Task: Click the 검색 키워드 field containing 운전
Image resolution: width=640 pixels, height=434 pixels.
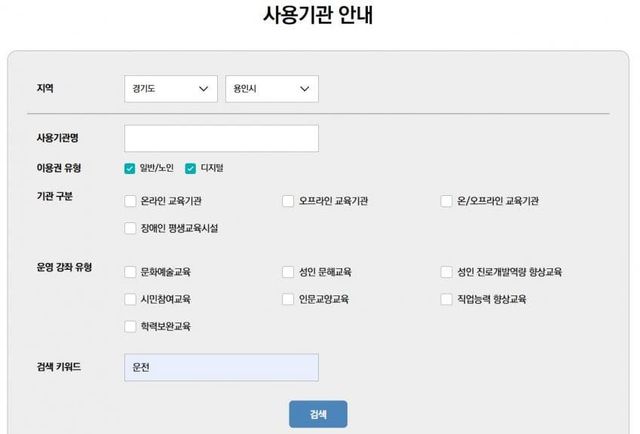Action: pos(221,367)
